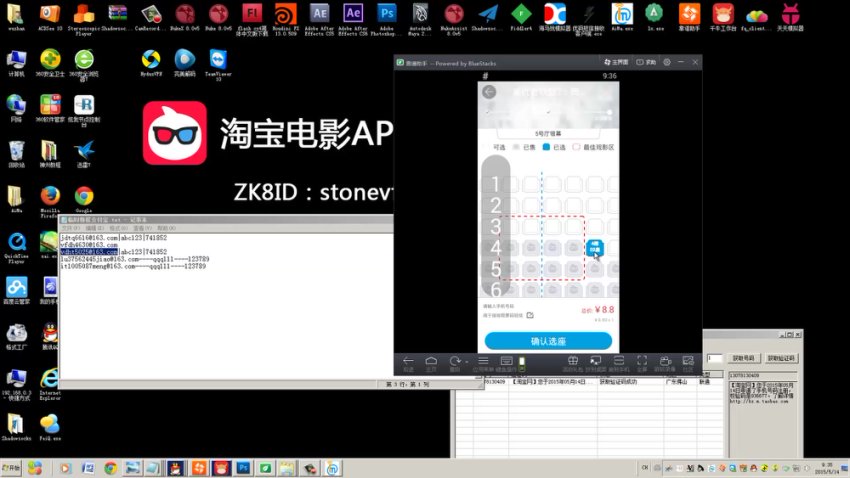Viewport: 850px width, 478px height.
Task: Open Adobe Photoshop desktop shortcut
Action: 387,14
